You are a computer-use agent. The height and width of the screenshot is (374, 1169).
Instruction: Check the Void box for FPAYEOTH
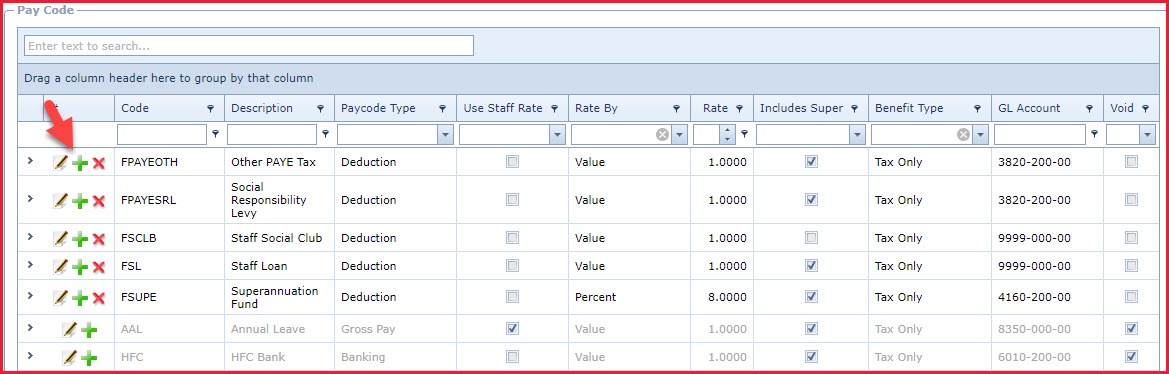point(1132,162)
